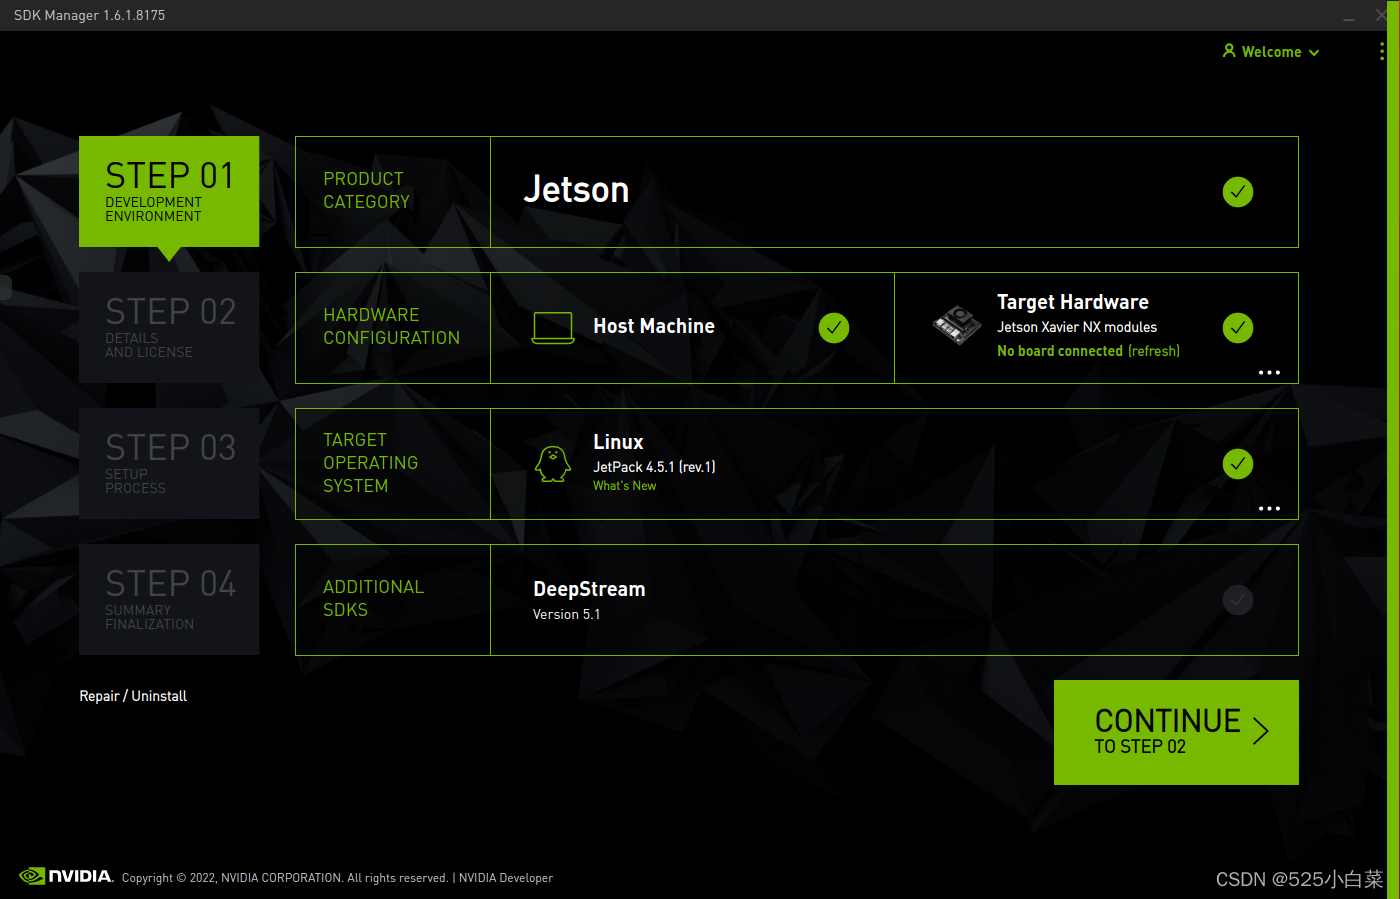1400x899 pixels.
Task: Click the chevron arrow on Continue button
Action: coord(1261,731)
